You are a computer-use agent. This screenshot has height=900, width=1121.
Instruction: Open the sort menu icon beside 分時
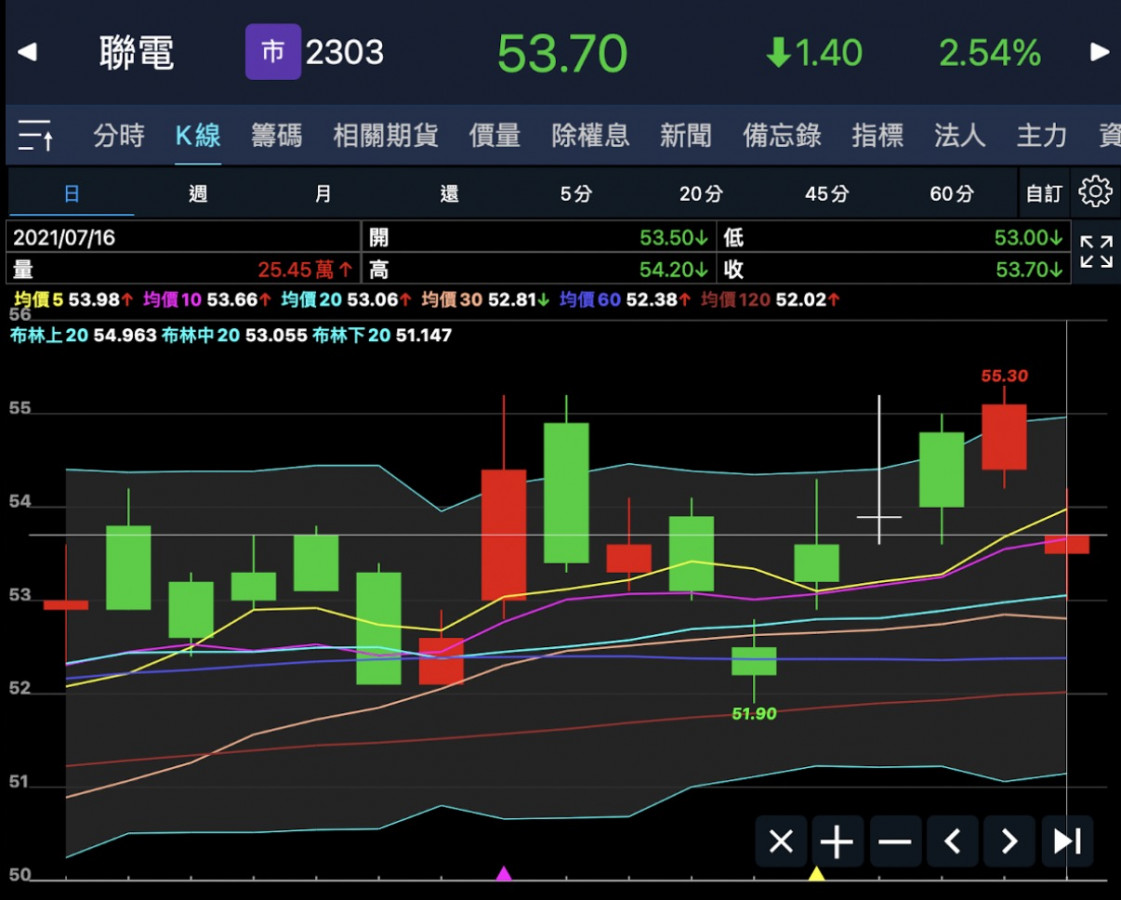36,135
